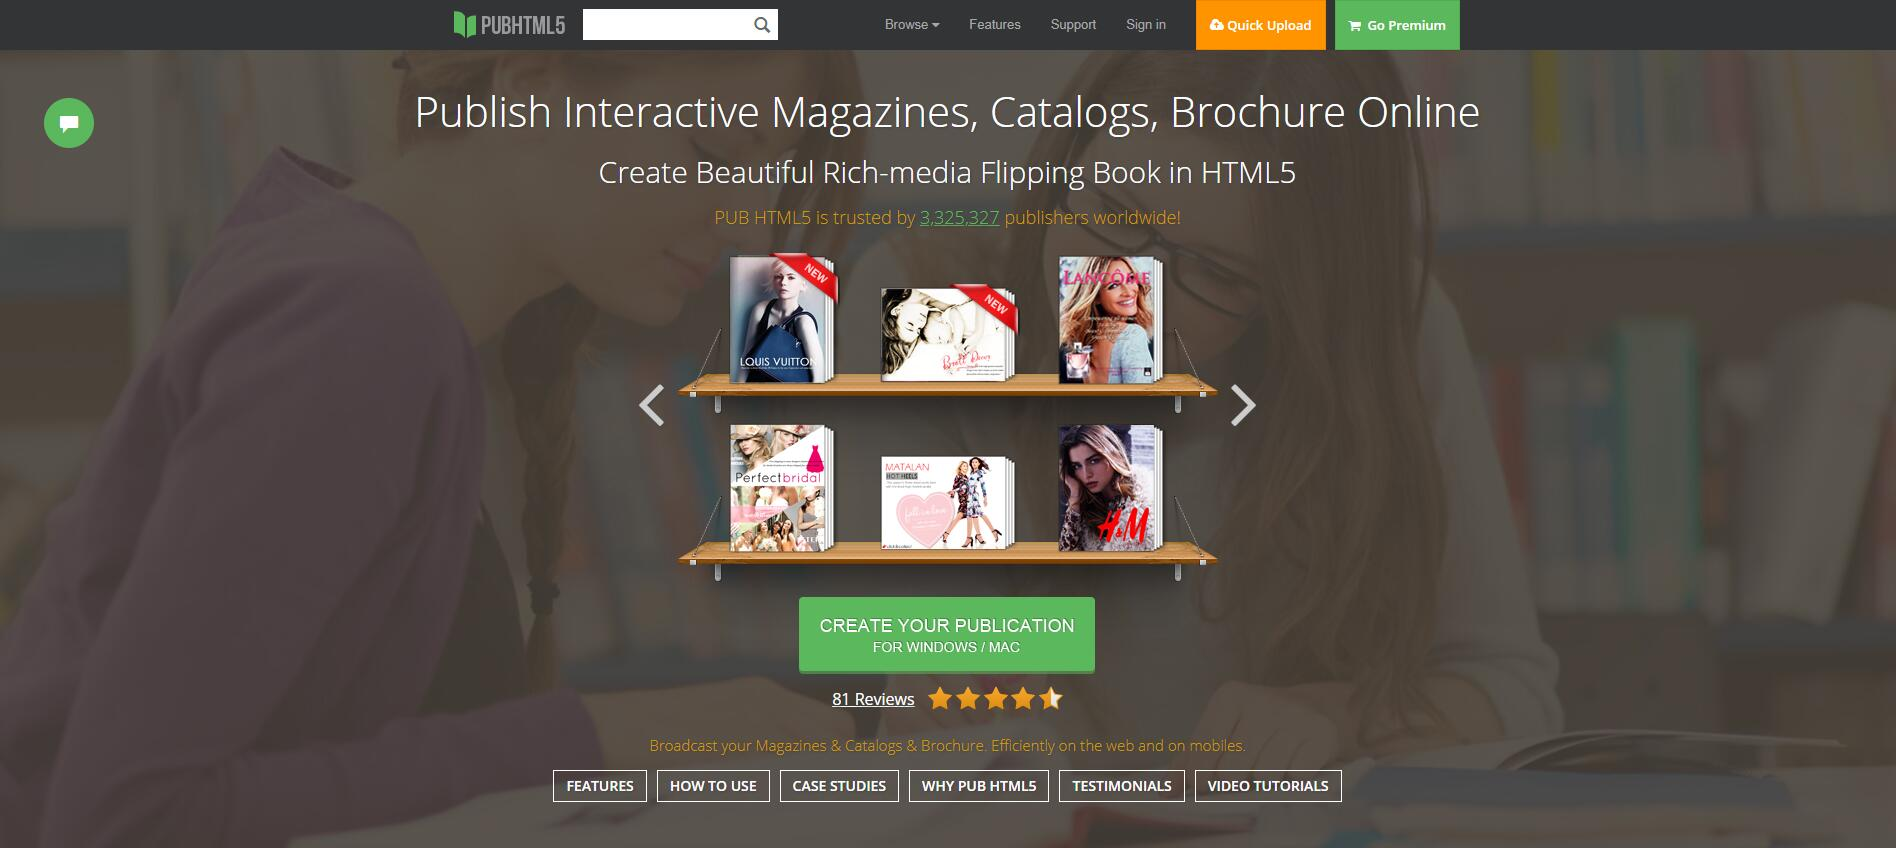Image resolution: width=1896 pixels, height=848 pixels.
Task: Open the Lancome magazine cover
Action: pyautogui.click(x=1110, y=320)
